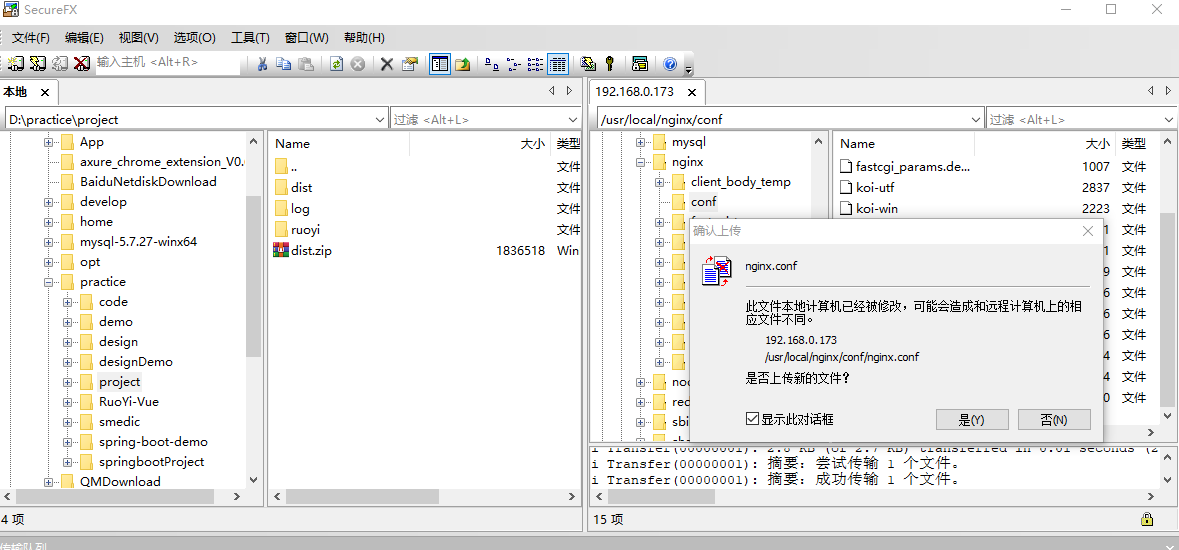
Task: Expand the client_body_temp remote folder
Action: 659,182
